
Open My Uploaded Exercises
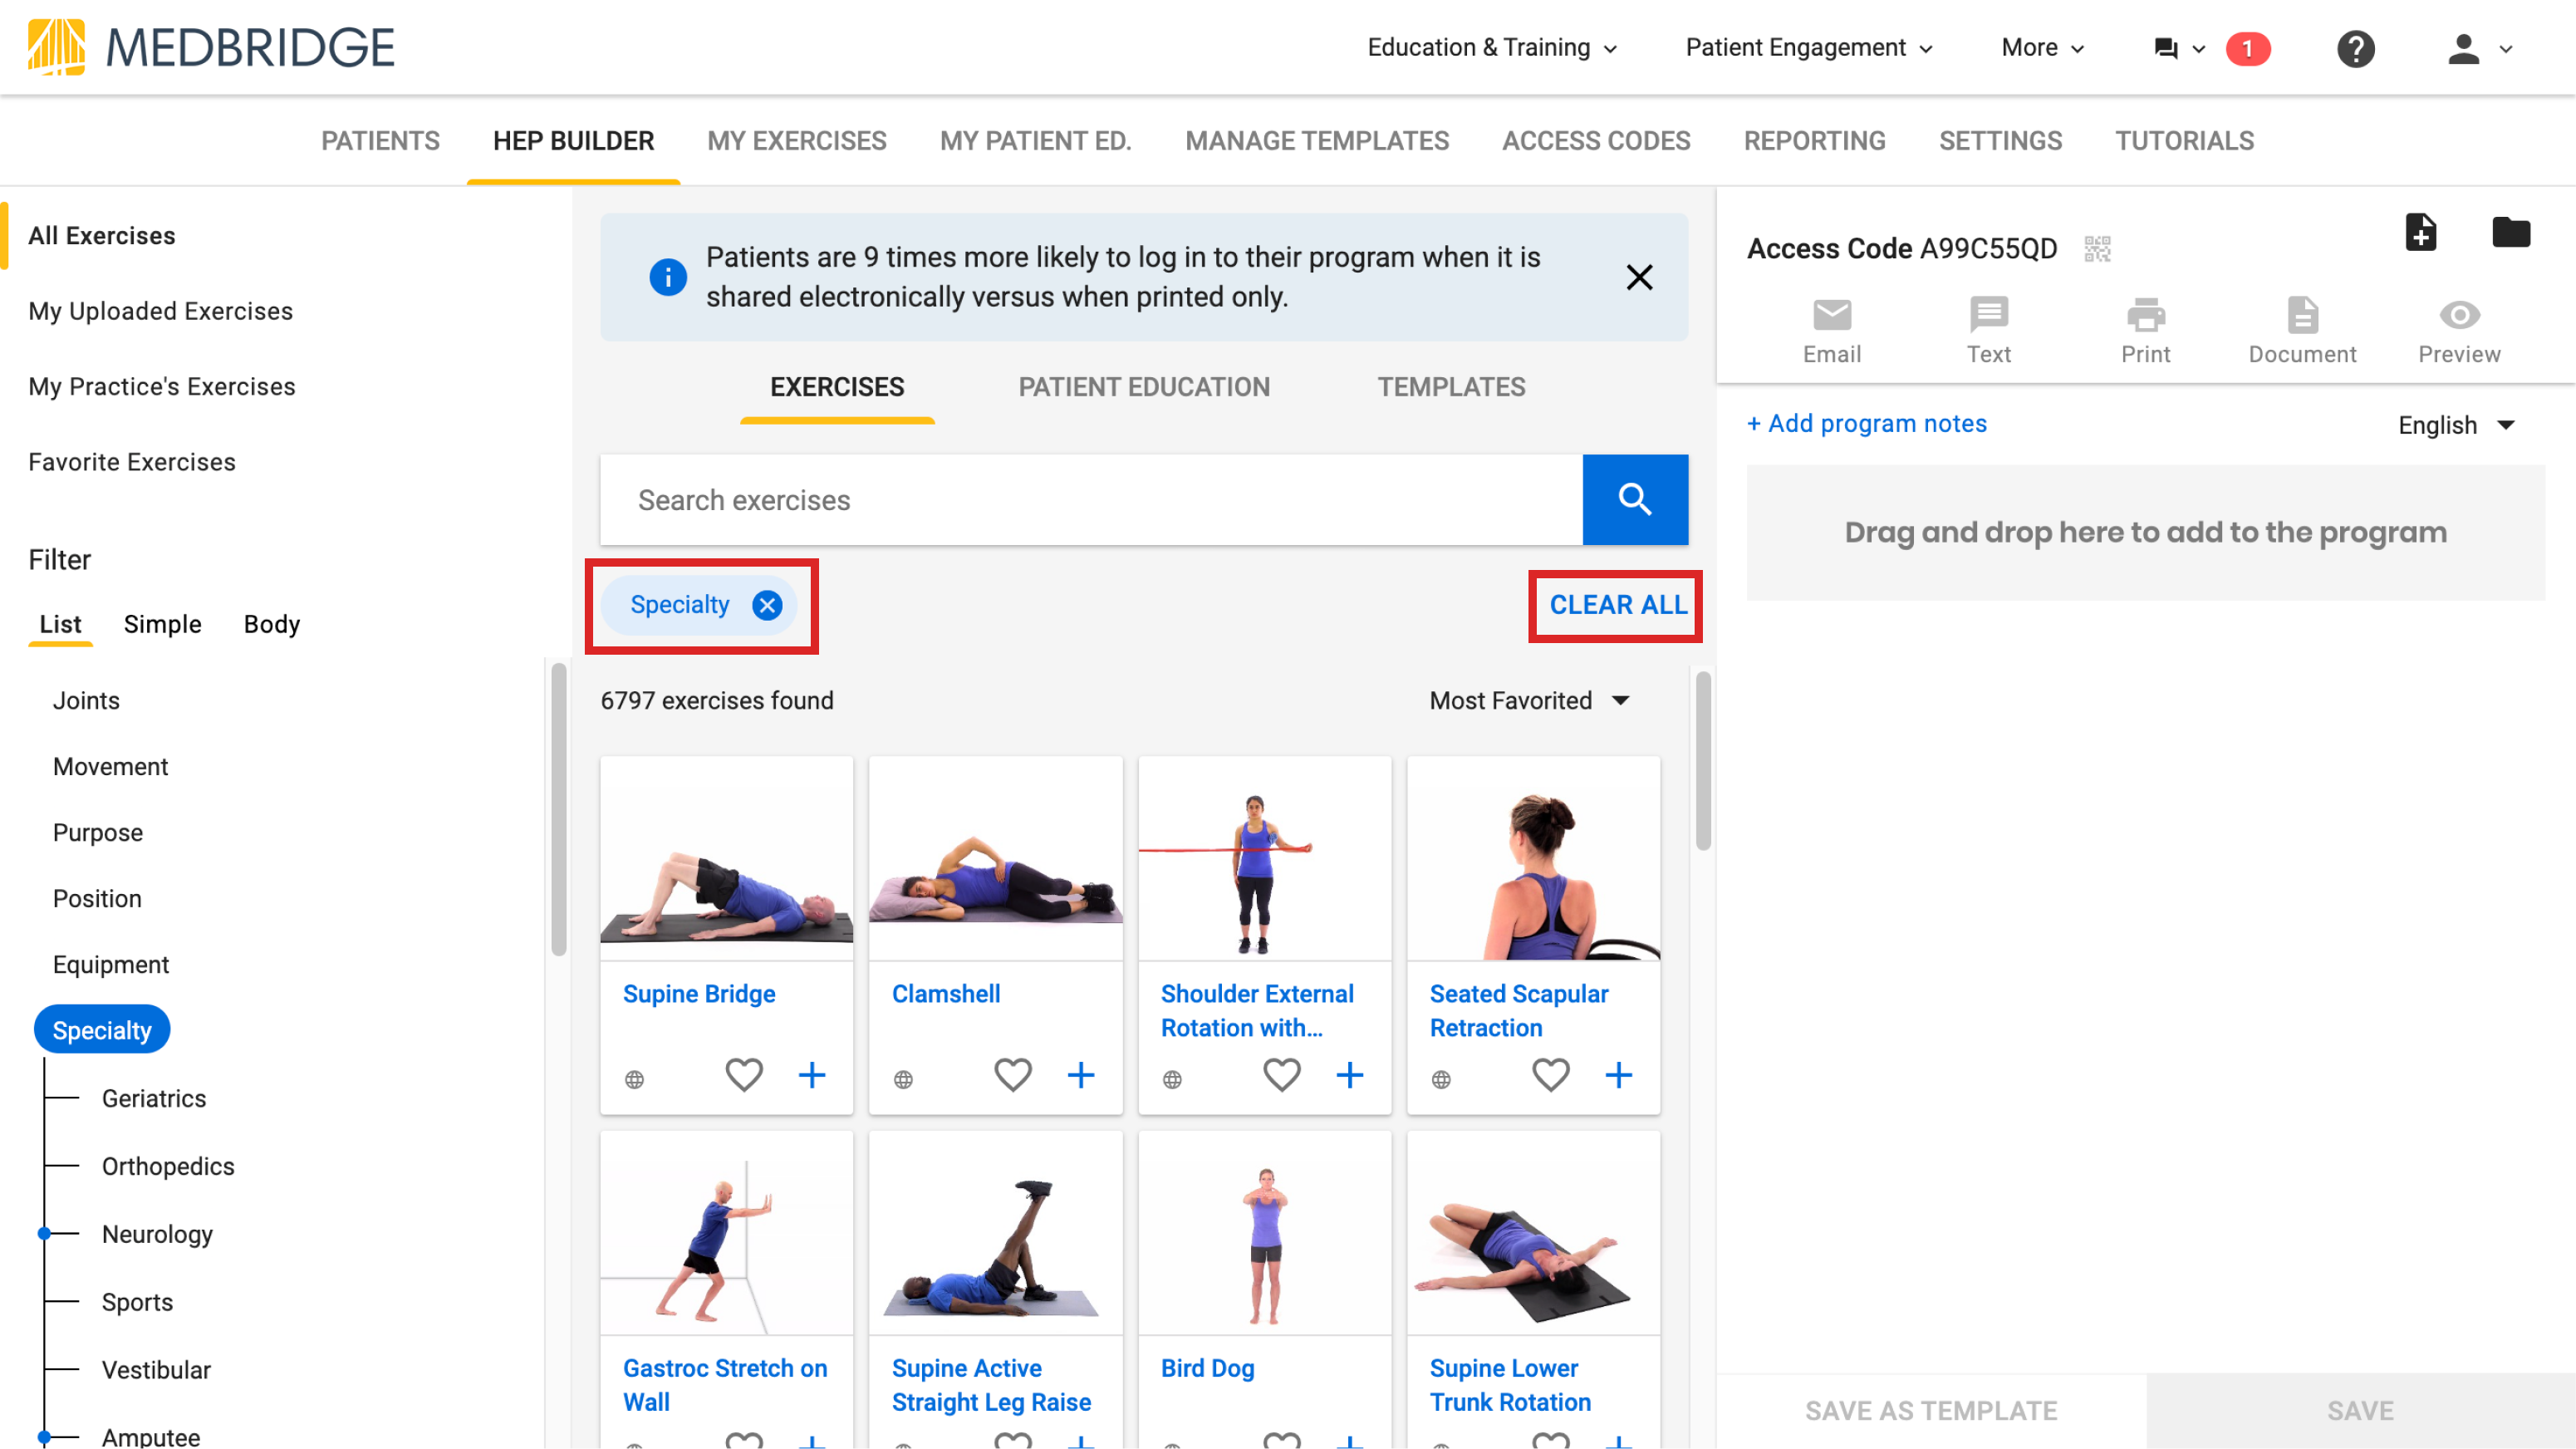click(x=160, y=311)
